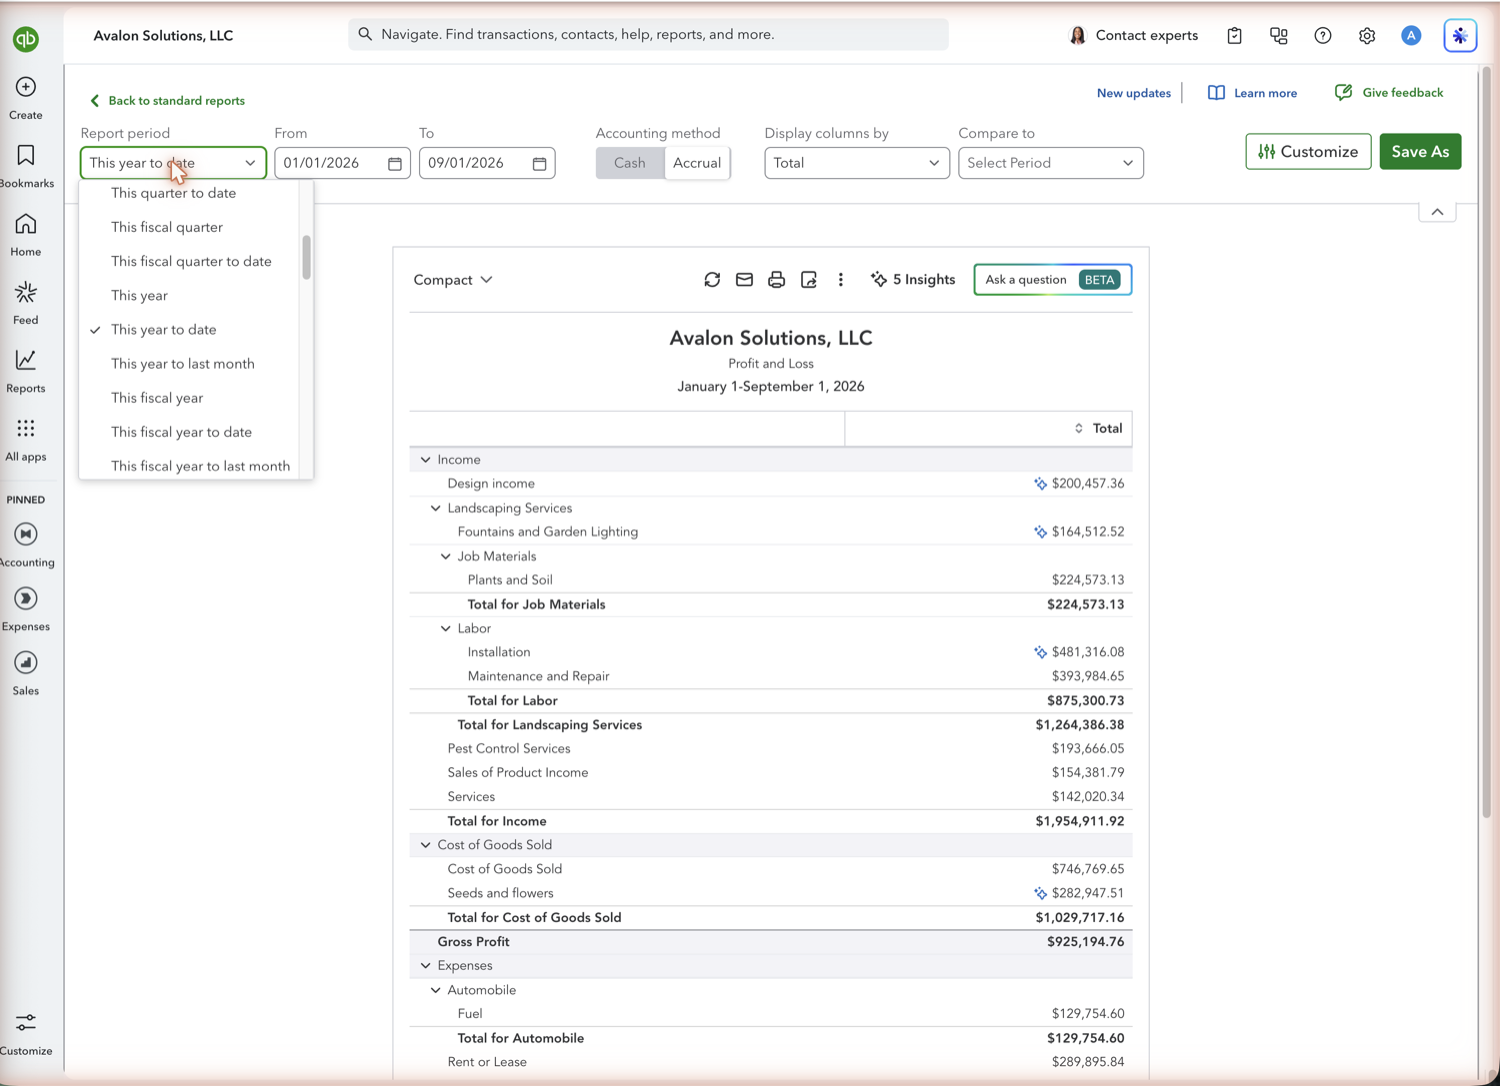1500x1086 pixels.
Task: Click Customize icon at sidebar bottom
Action: coord(26,1022)
